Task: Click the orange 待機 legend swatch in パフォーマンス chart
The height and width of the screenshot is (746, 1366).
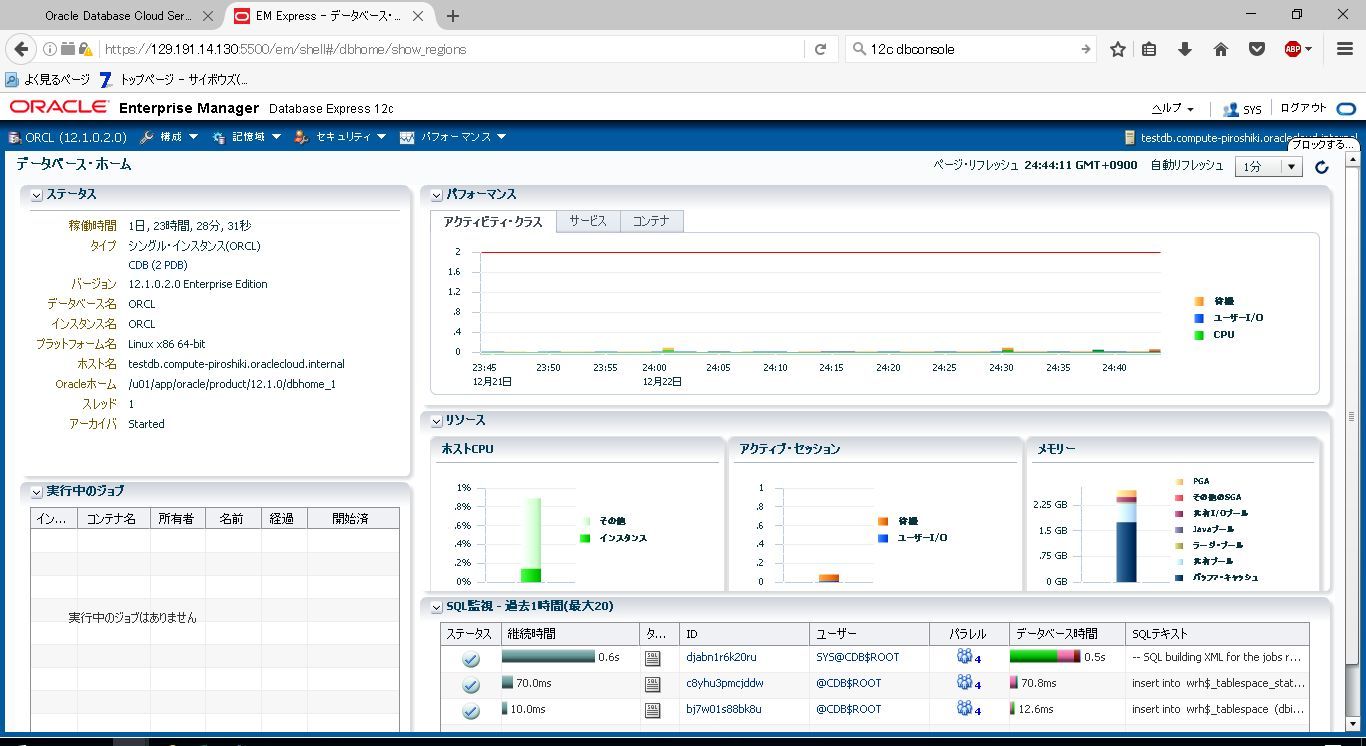Action: 1199,301
